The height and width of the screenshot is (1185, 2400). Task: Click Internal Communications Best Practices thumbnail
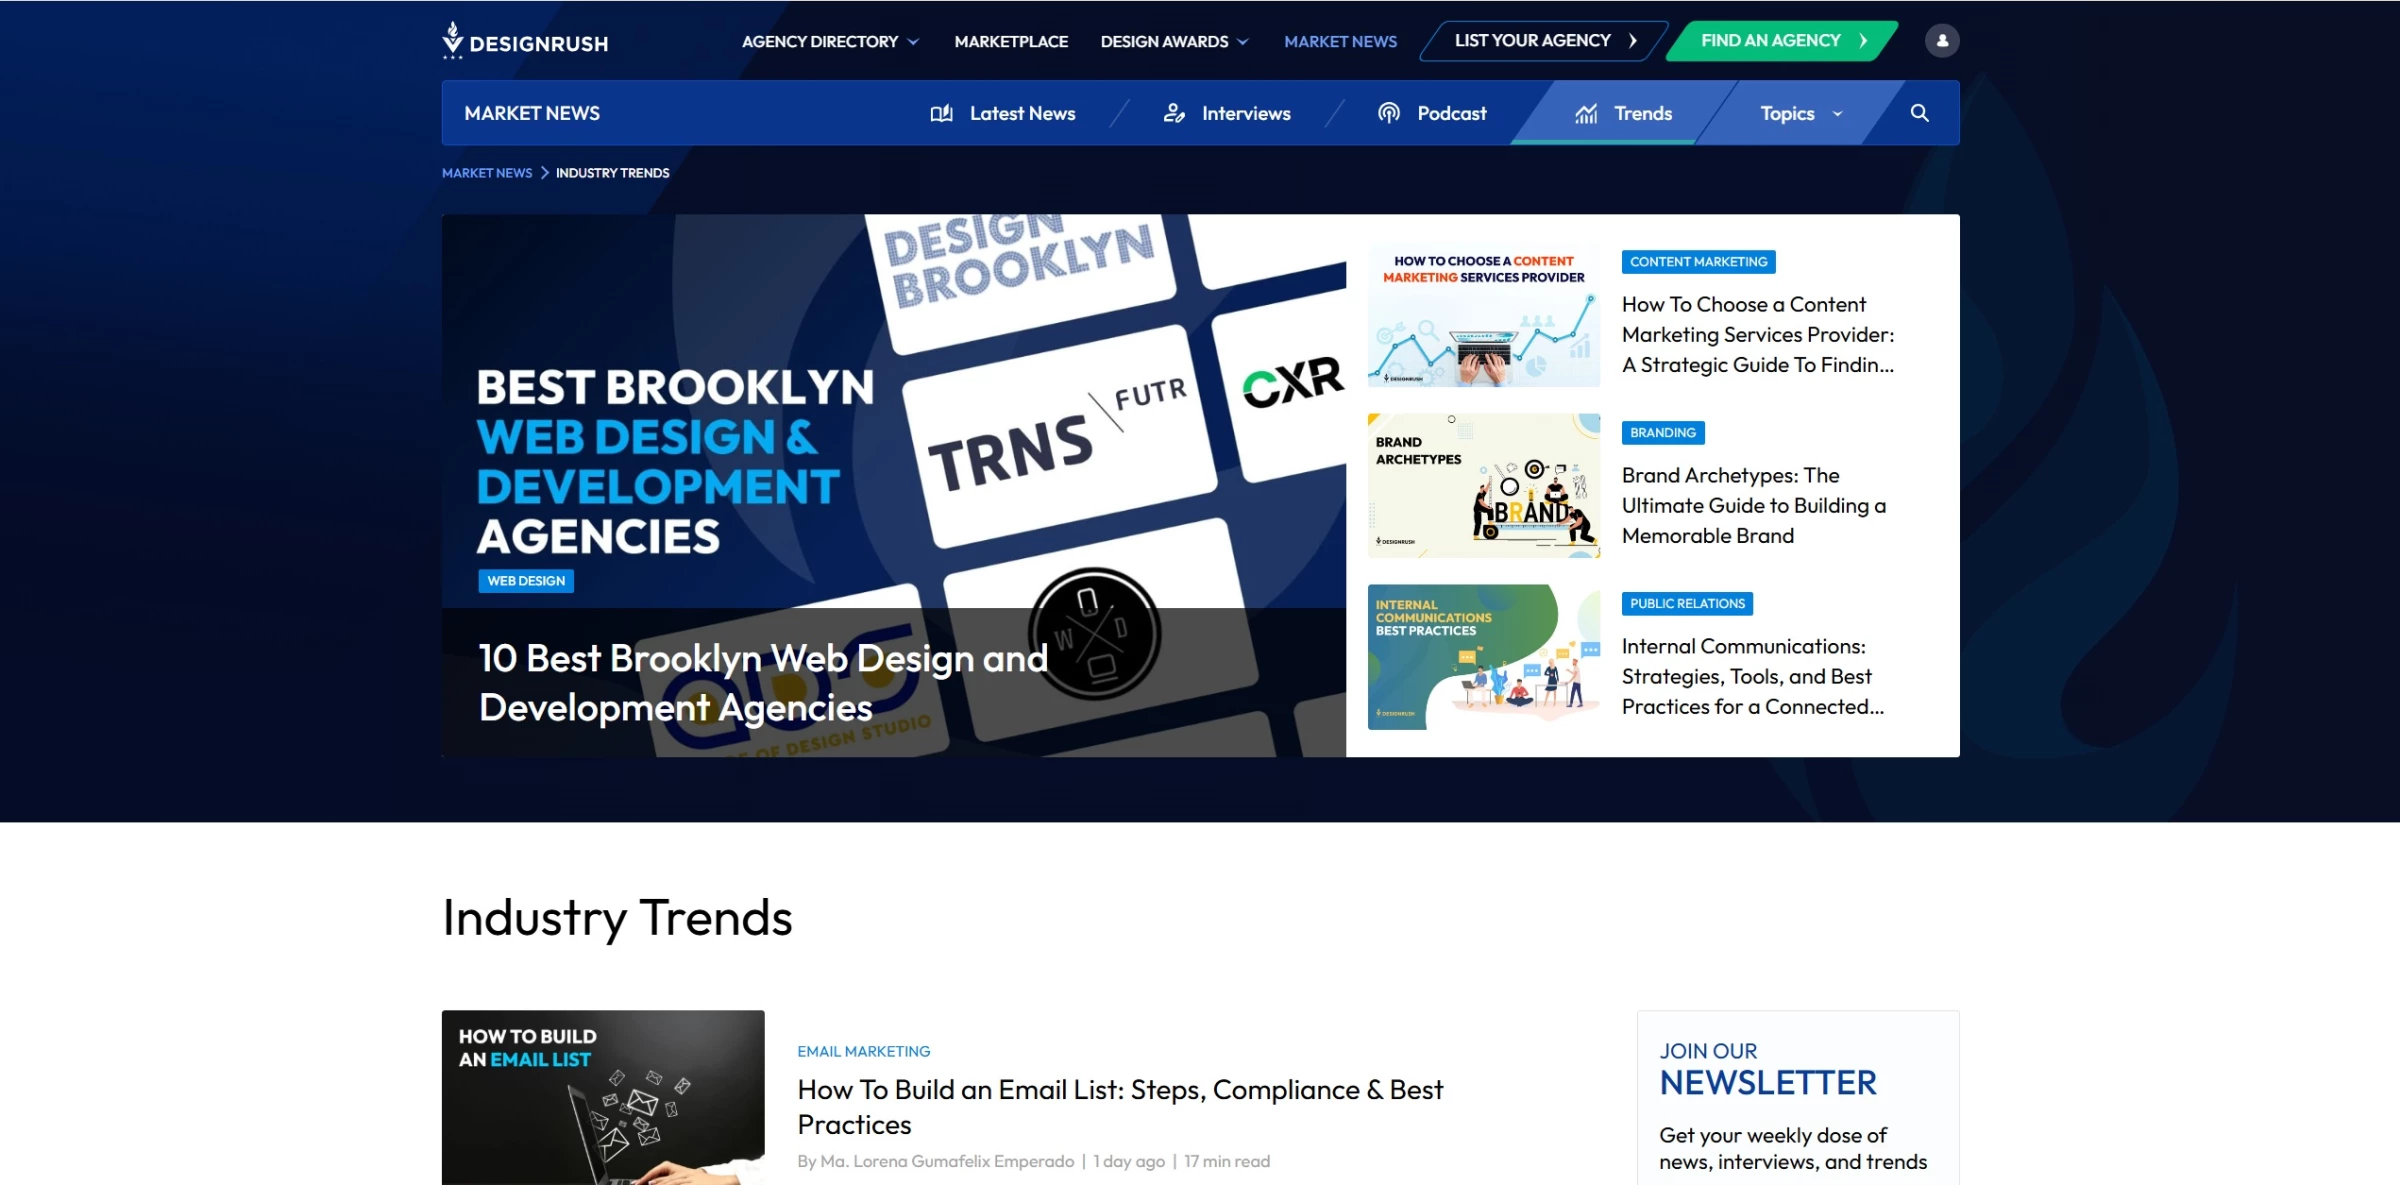click(1484, 657)
